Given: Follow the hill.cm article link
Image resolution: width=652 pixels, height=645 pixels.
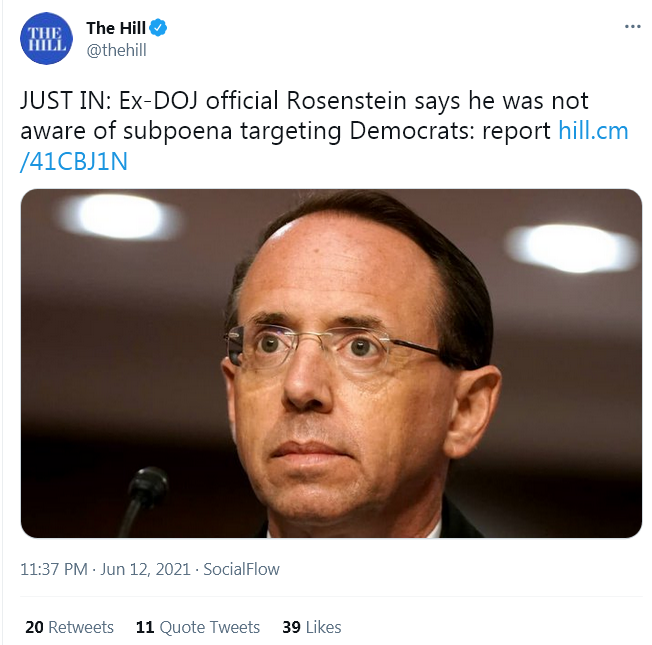Looking at the screenshot, I should (593, 131).
